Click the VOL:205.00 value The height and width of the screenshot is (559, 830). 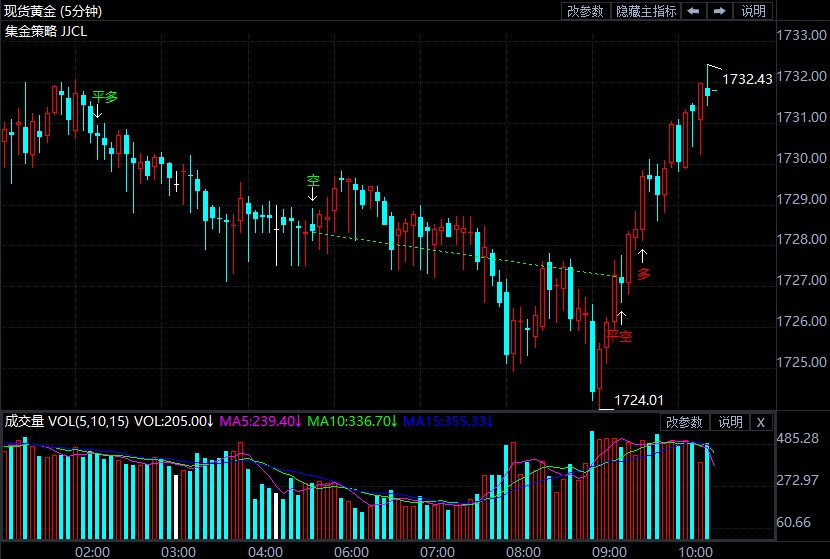(174, 421)
